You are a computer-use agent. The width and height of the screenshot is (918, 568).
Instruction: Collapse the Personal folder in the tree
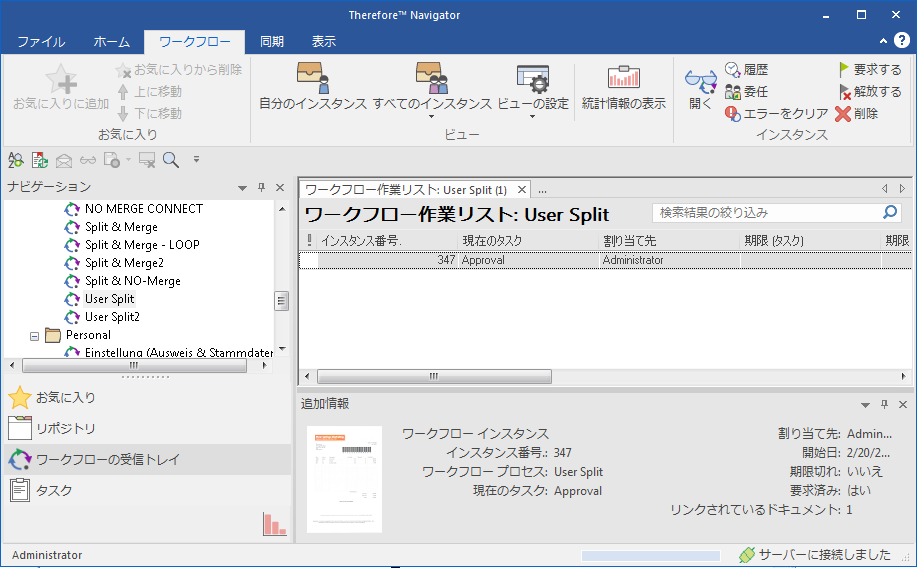35,336
